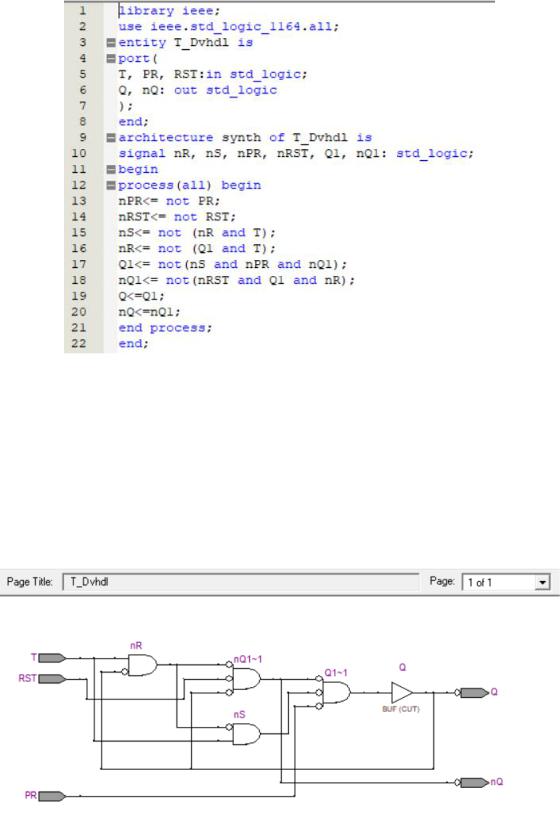Screen dimensions: 560x818
Task: Click the 'library ieee;' line
Action: 169,11
